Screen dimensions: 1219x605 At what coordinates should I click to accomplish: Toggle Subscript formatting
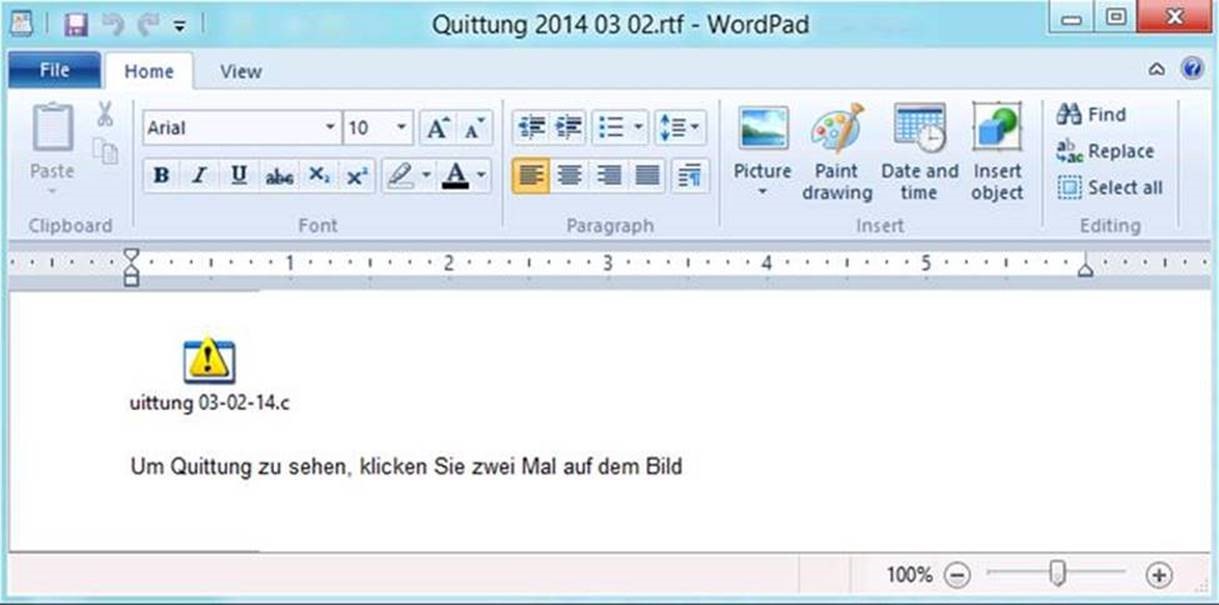tap(318, 176)
